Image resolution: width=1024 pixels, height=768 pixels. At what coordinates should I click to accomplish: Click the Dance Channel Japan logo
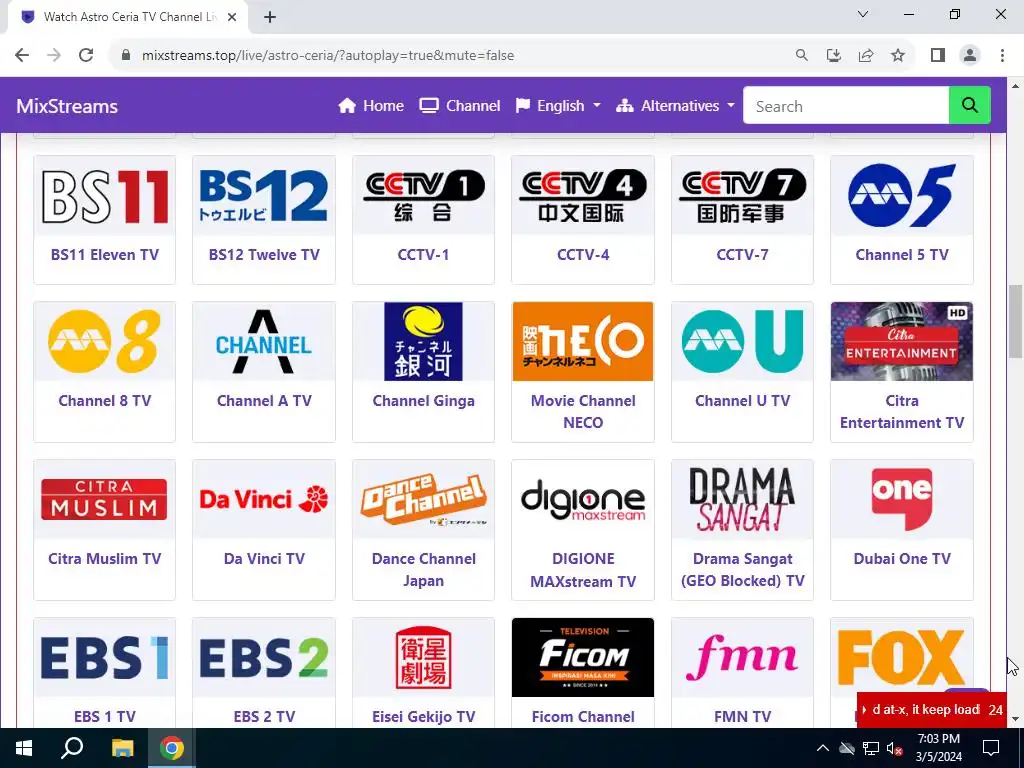tap(423, 500)
